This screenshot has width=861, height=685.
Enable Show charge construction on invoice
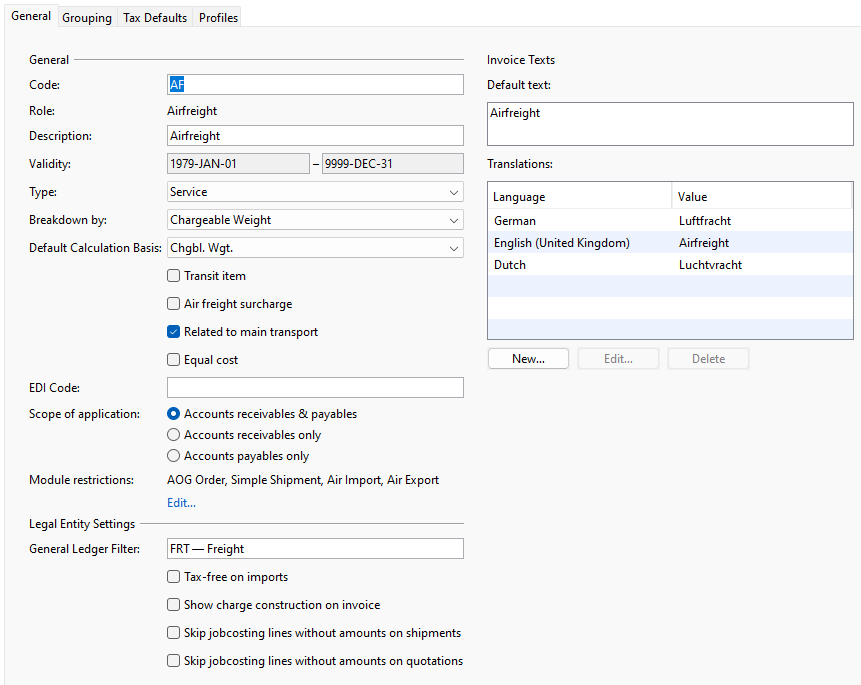[x=173, y=605]
